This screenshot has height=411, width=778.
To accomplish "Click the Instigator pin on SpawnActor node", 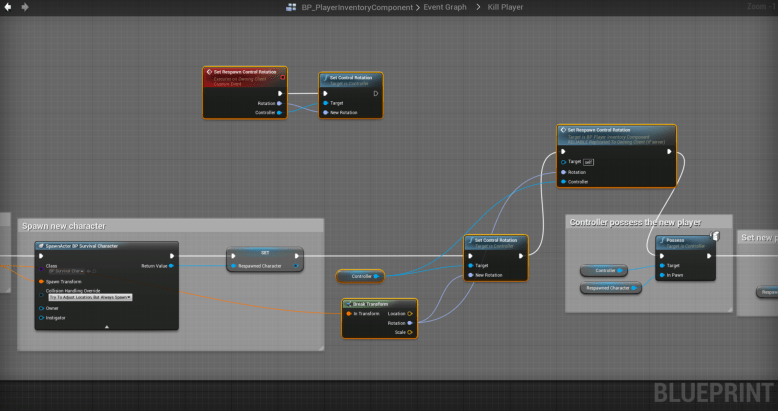I will click(42, 318).
